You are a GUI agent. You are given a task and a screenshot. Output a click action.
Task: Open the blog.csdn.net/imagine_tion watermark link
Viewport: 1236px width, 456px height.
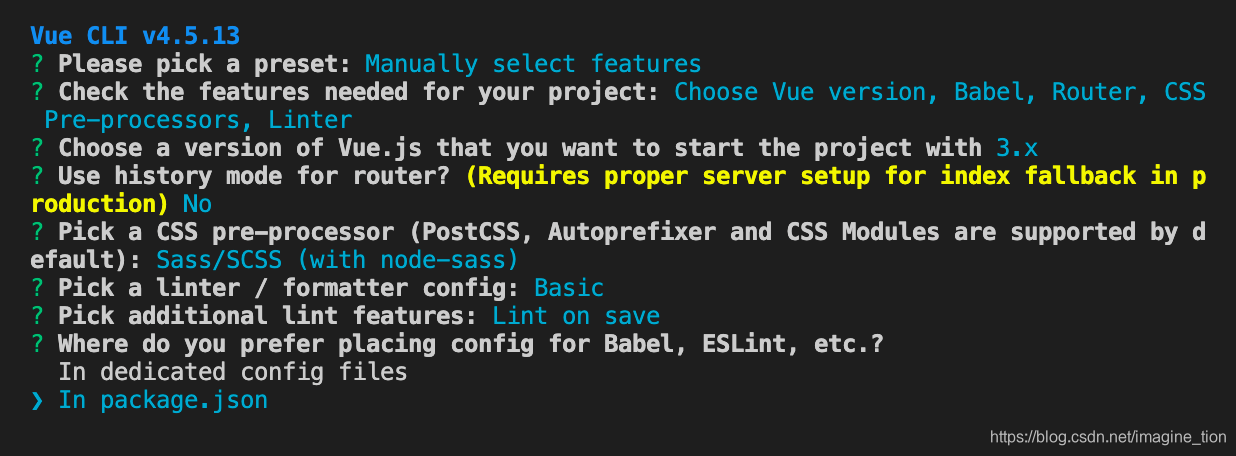tap(1107, 437)
